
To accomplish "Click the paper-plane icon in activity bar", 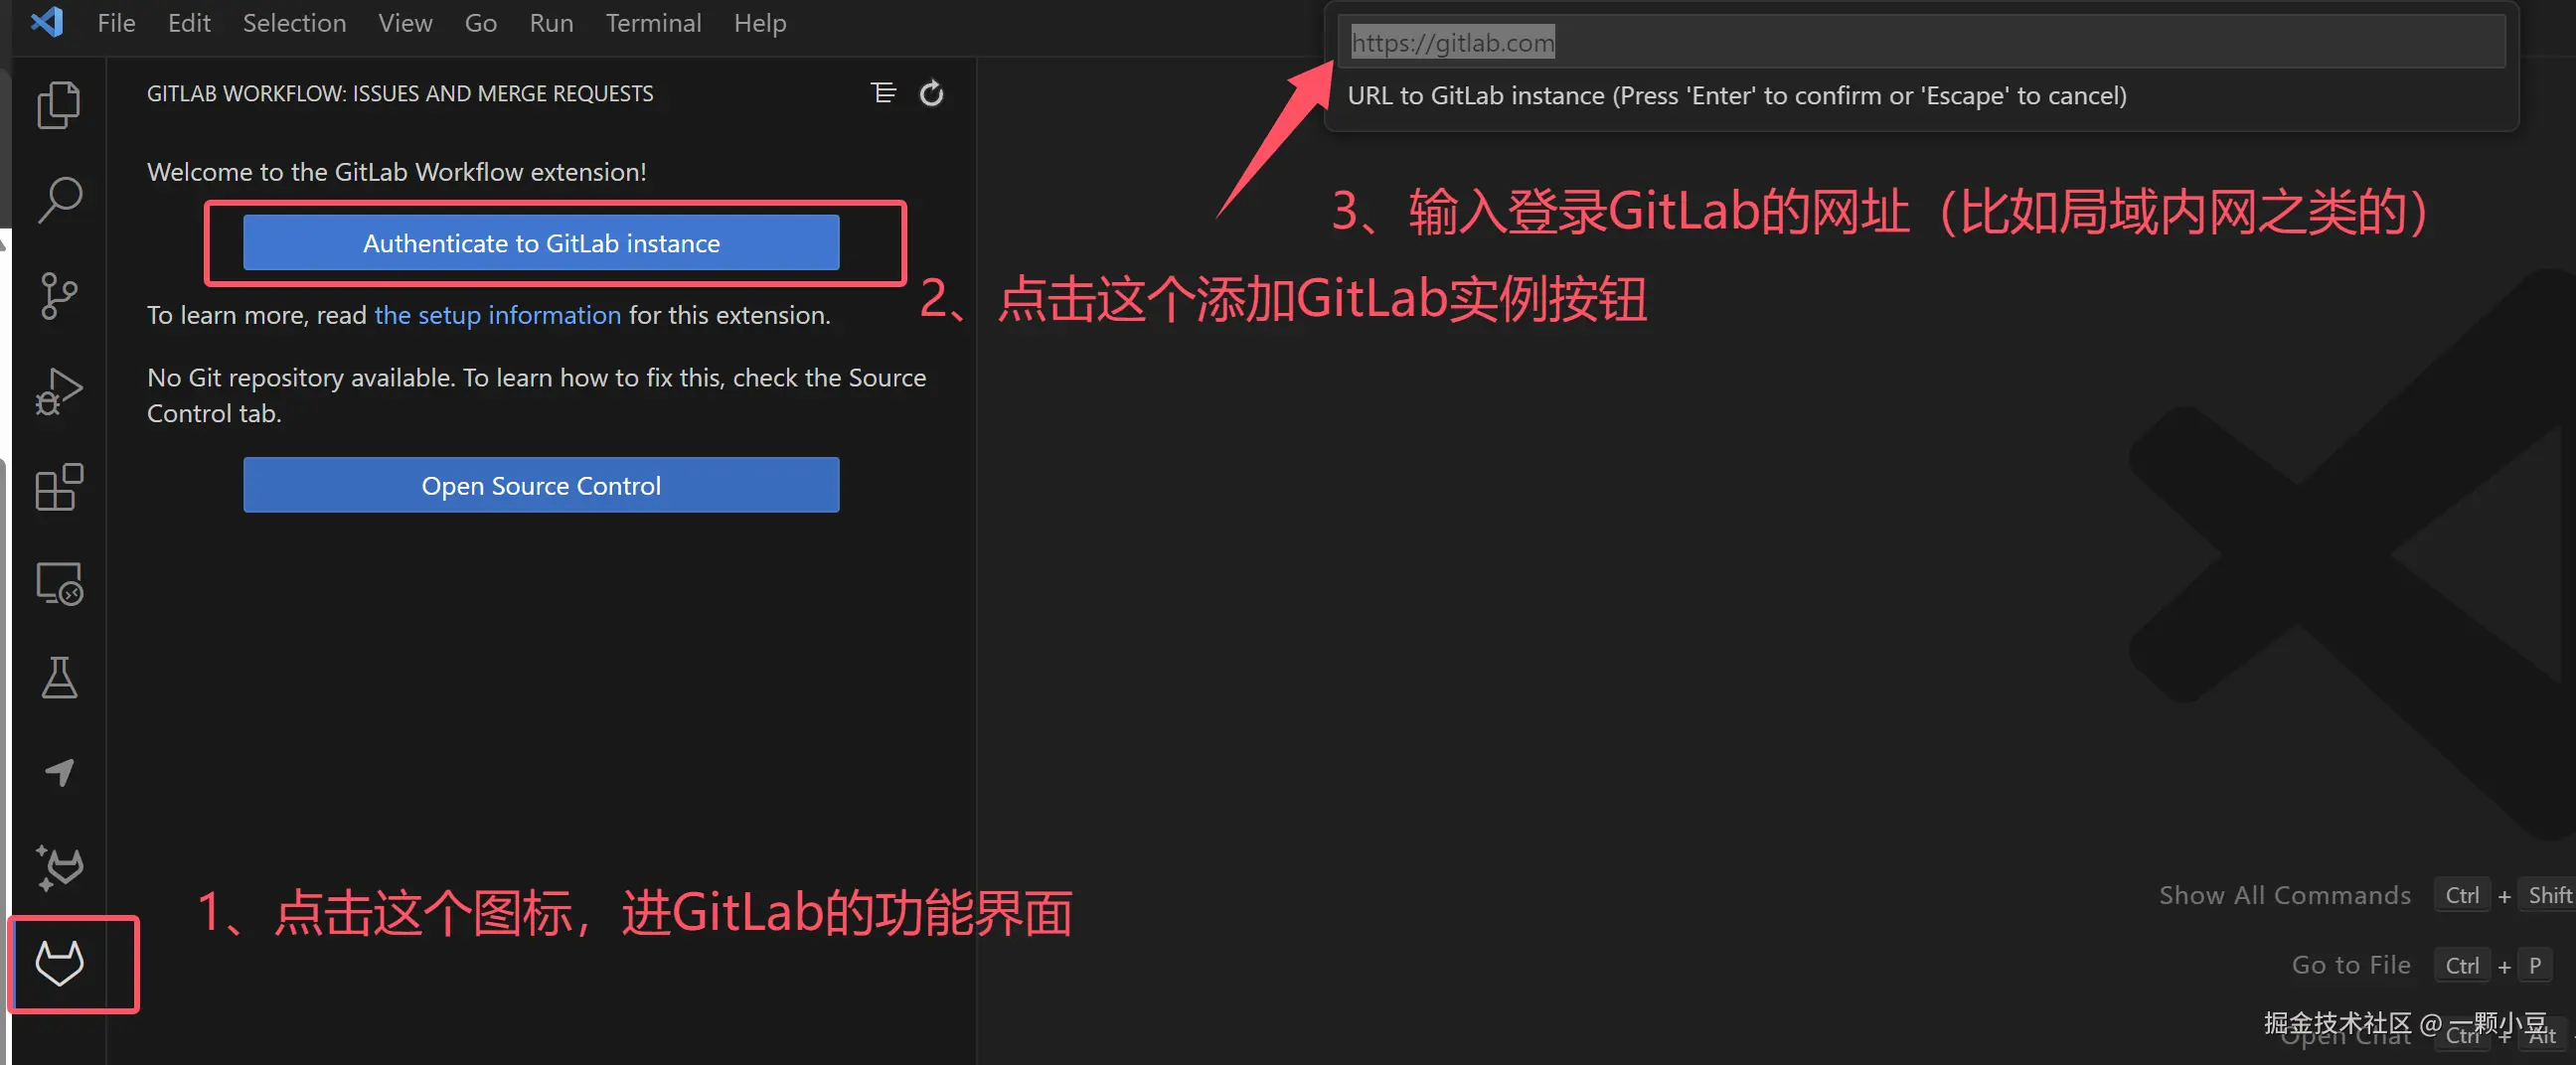I will click(59, 772).
